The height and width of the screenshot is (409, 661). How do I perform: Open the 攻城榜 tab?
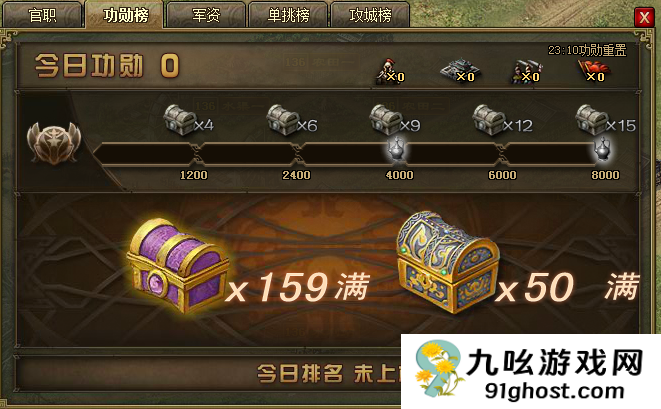click(x=370, y=15)
